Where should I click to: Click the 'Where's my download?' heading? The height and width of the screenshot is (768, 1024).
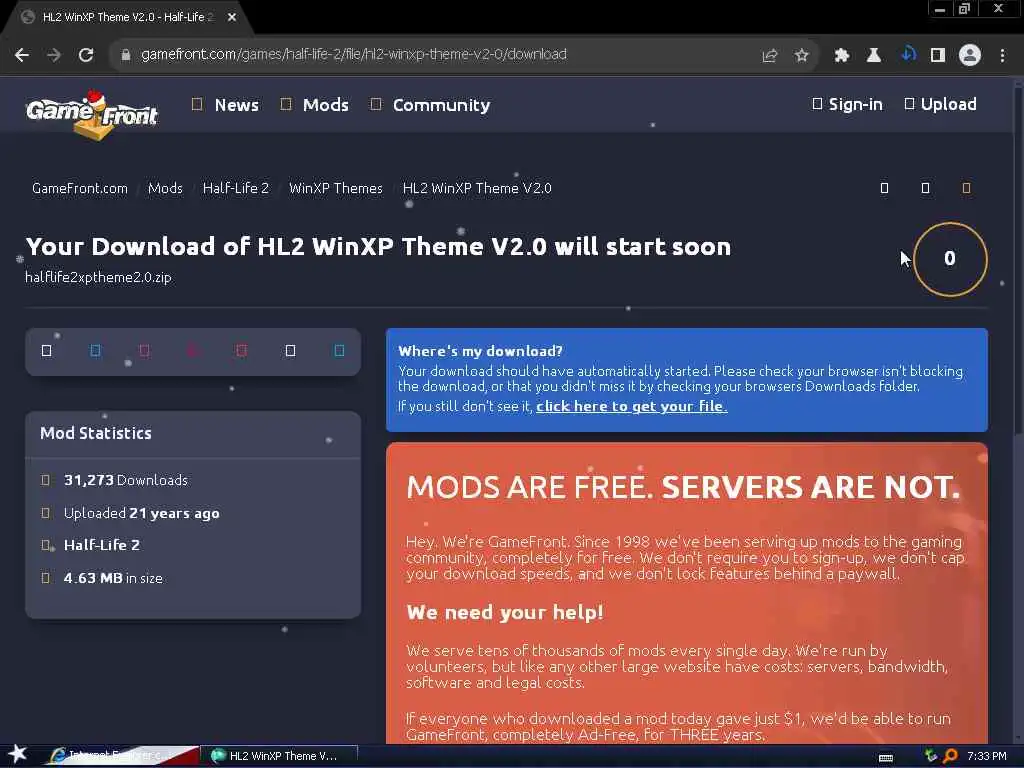pyautogui.click(x=481, y=351)
